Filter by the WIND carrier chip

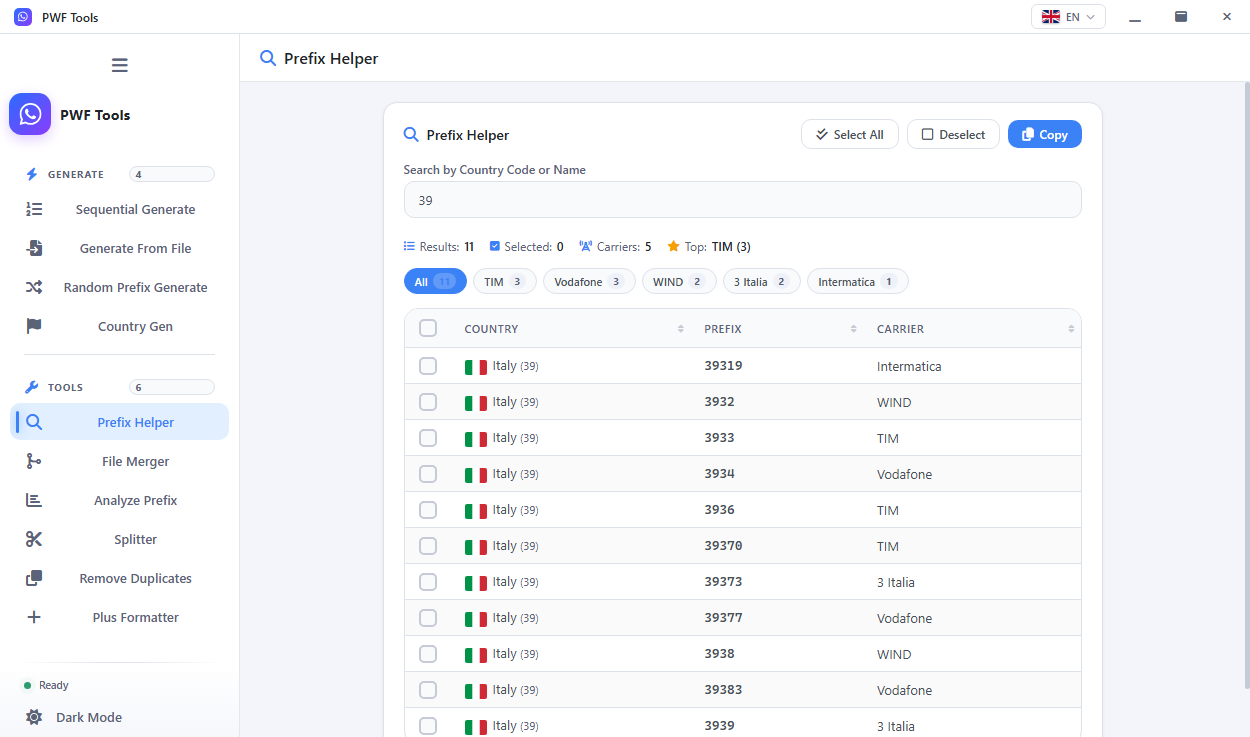click(x=679, y=282)
